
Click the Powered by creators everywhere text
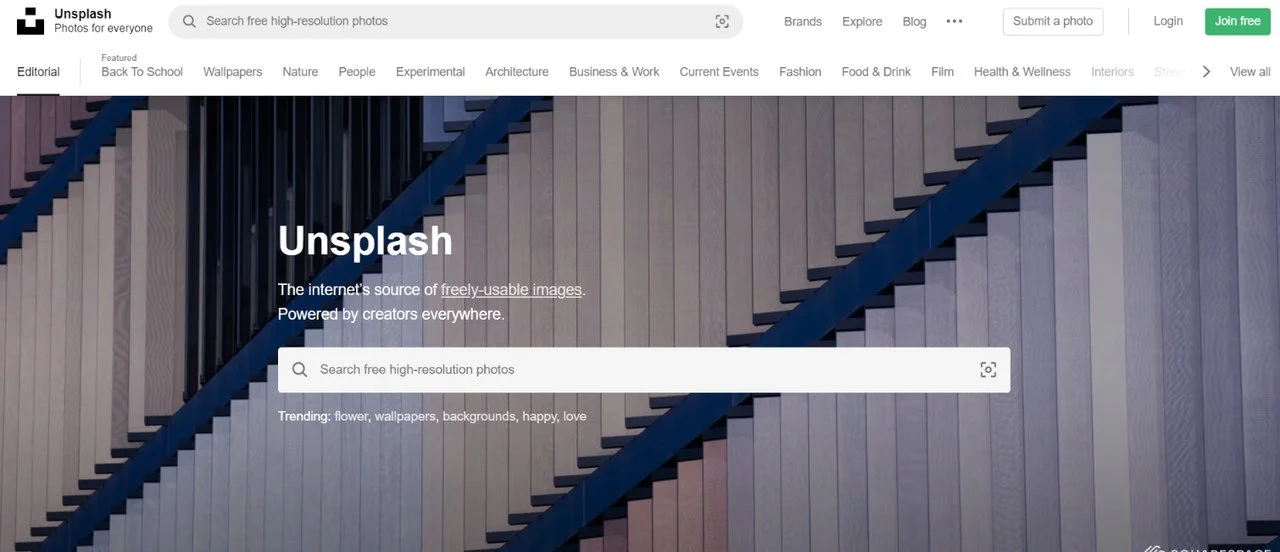click(x=391, y=314)
